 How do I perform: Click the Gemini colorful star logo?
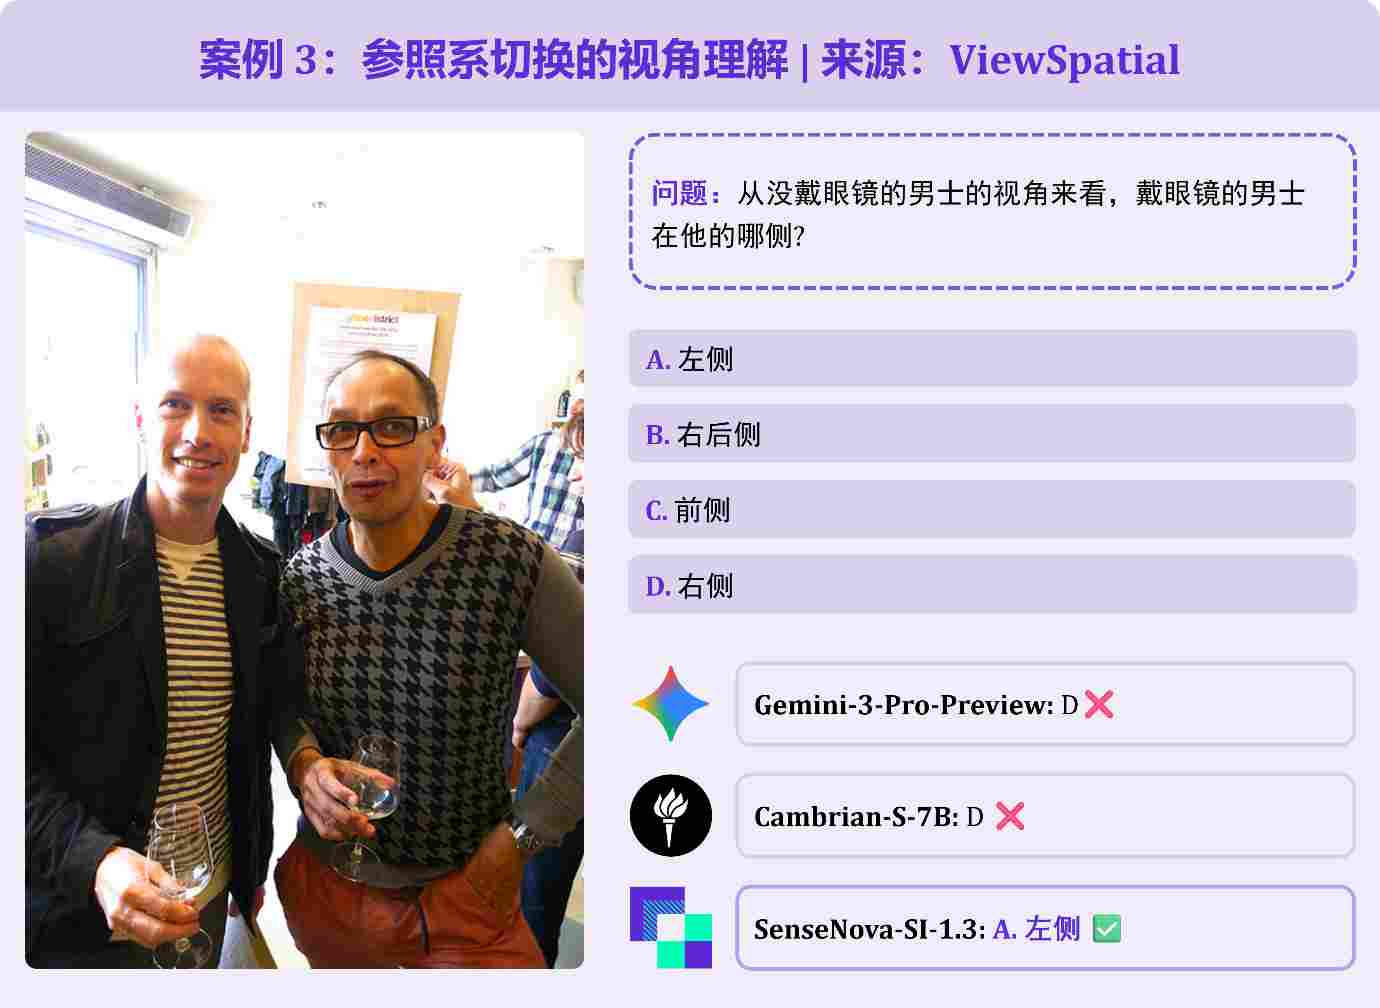671,704
